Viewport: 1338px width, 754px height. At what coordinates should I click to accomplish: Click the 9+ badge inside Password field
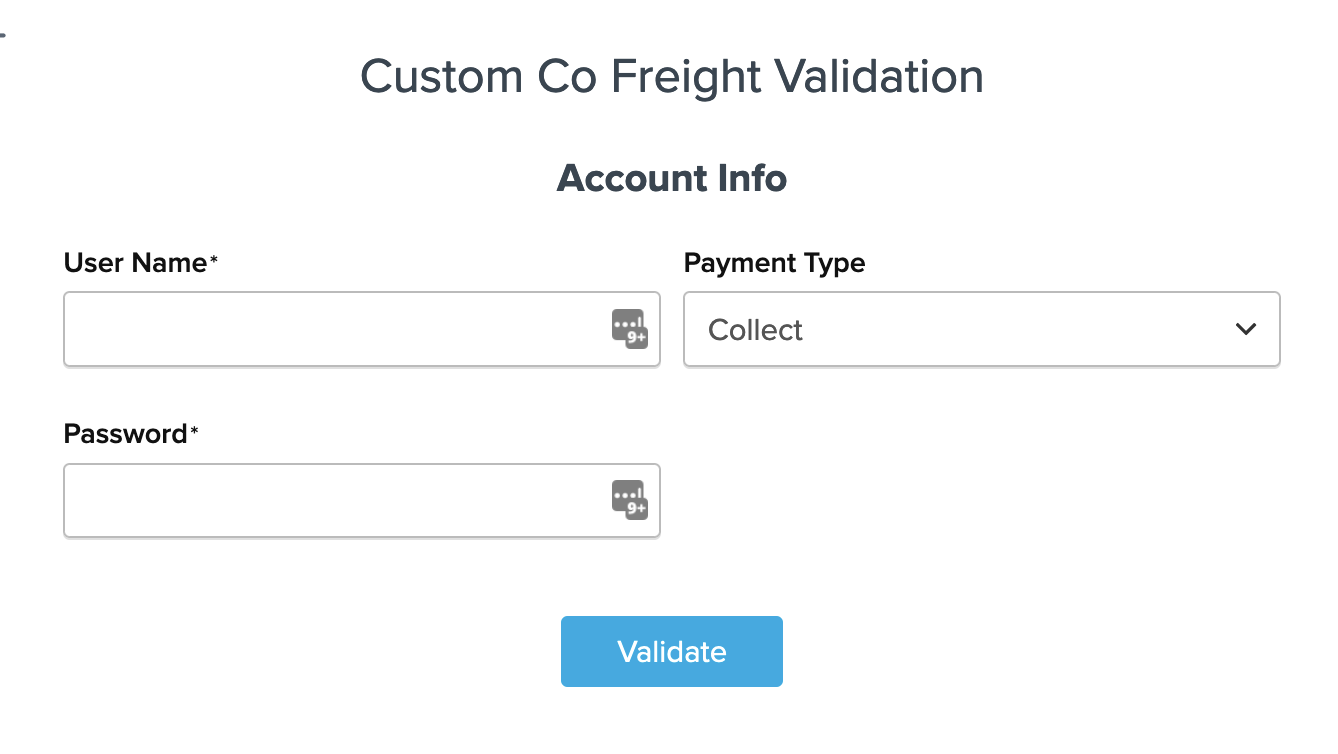tap(637, 509)
